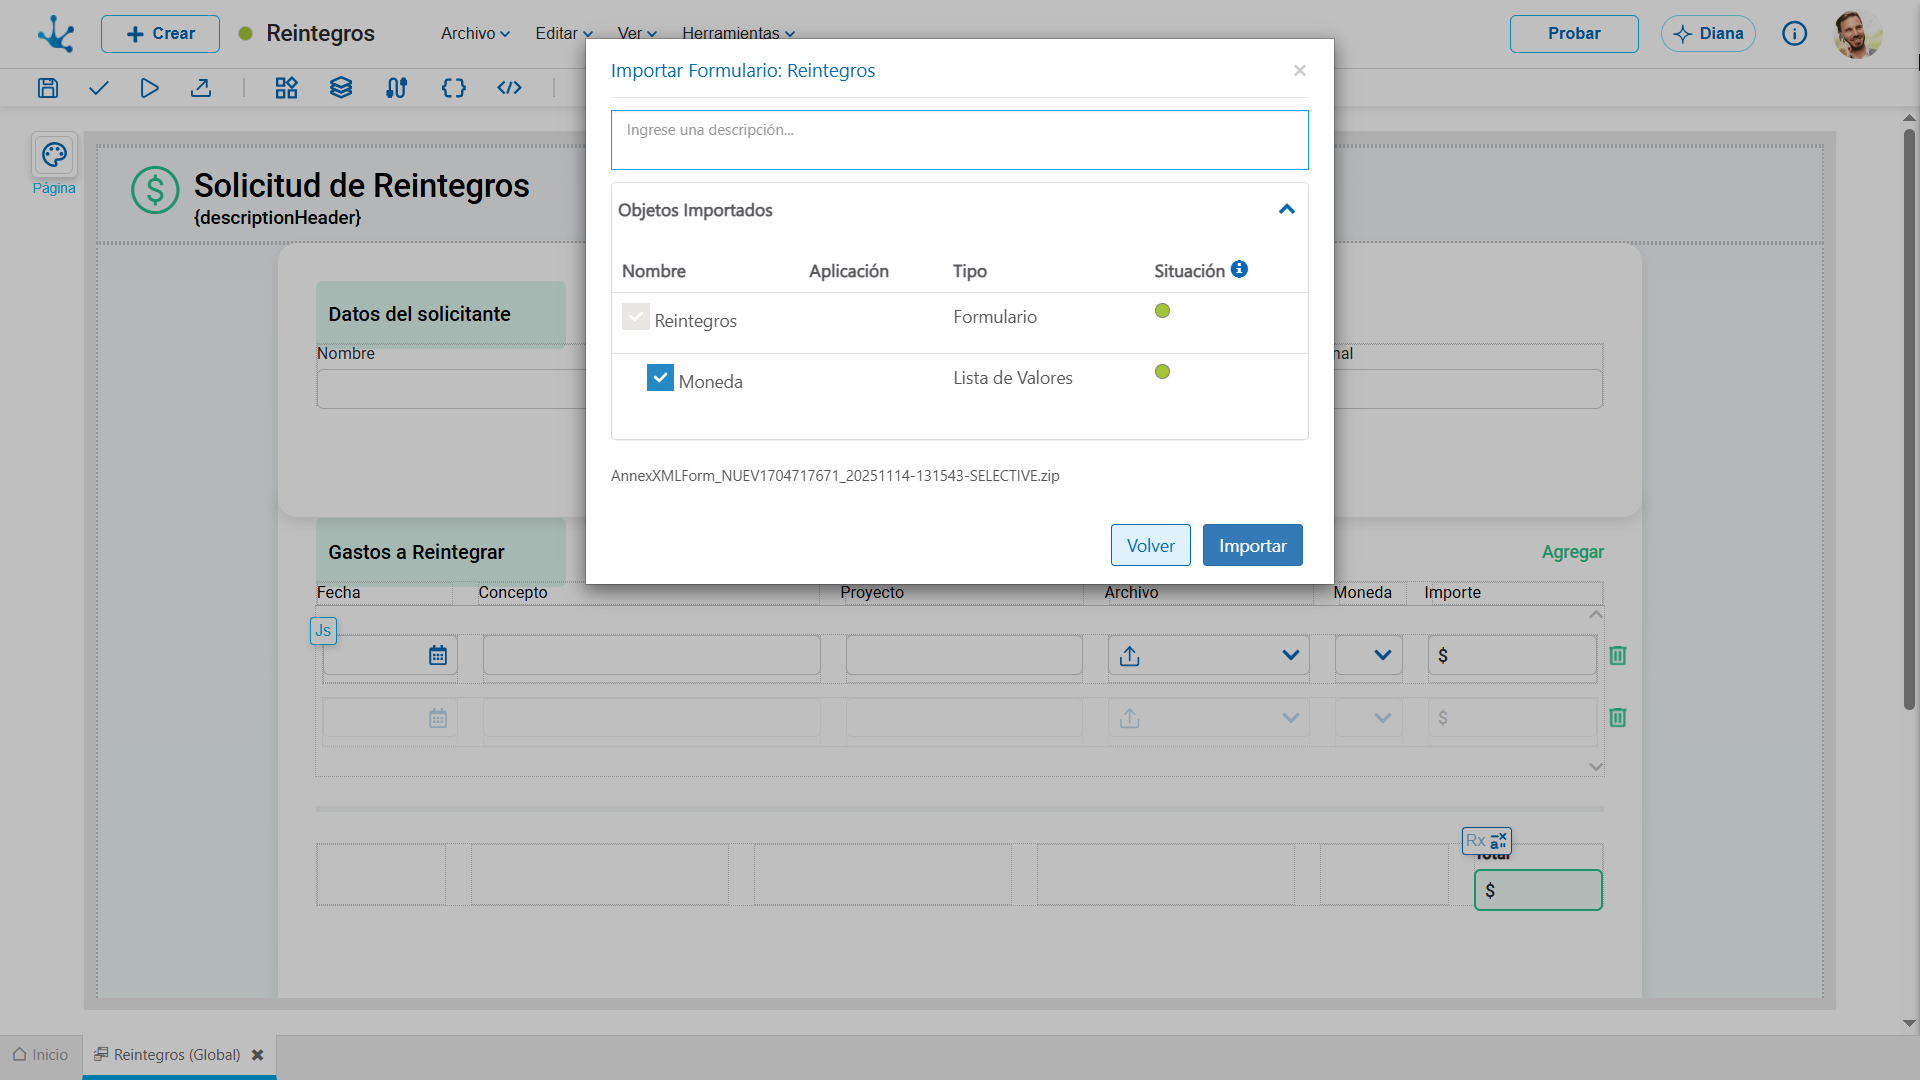Screen dimensions: 1920x1080
Task: Click the first row Concepto input
Action: coord(652,655)
